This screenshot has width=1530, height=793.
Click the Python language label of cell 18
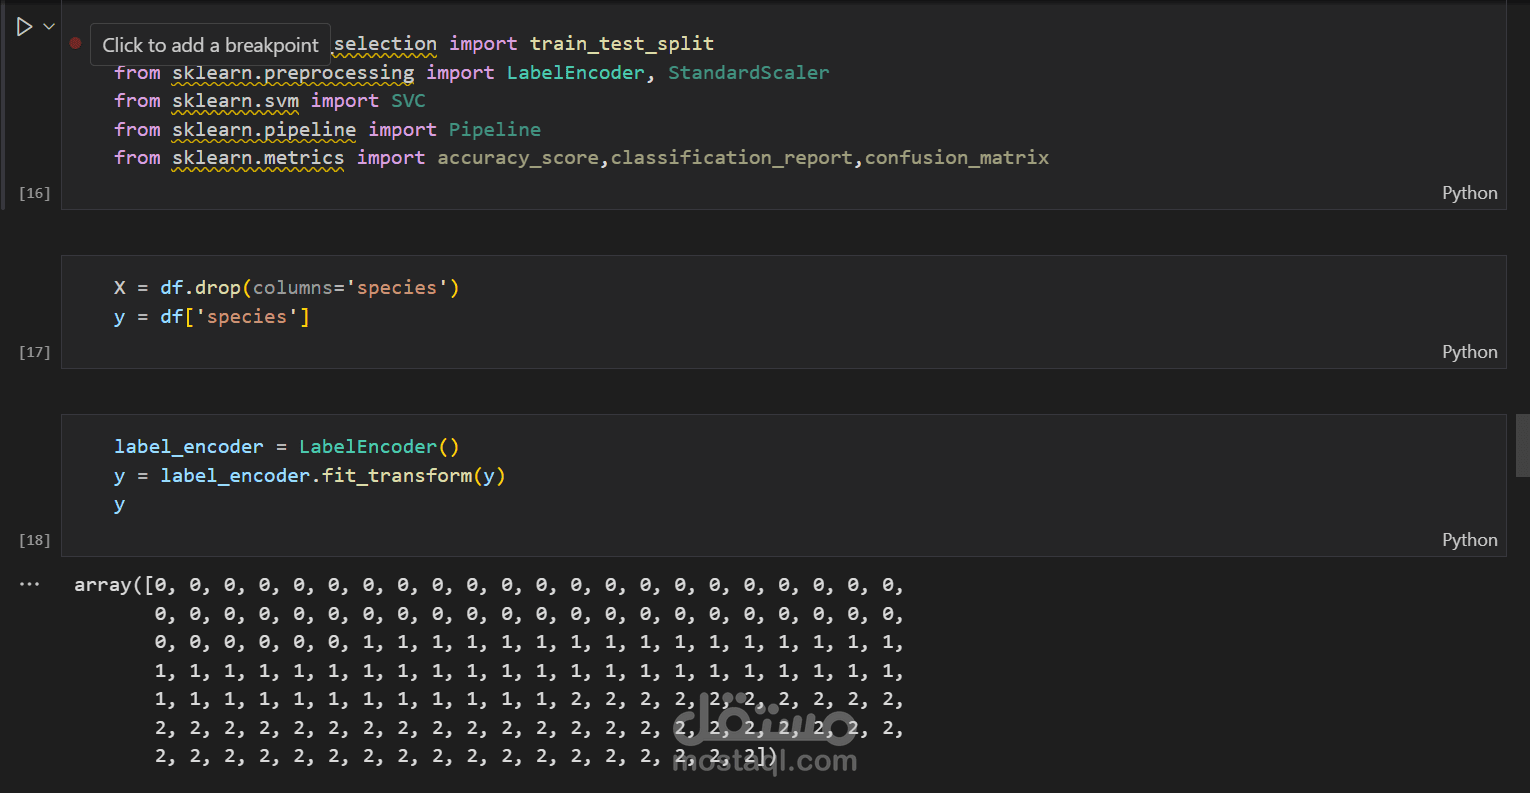(1469, 540)
